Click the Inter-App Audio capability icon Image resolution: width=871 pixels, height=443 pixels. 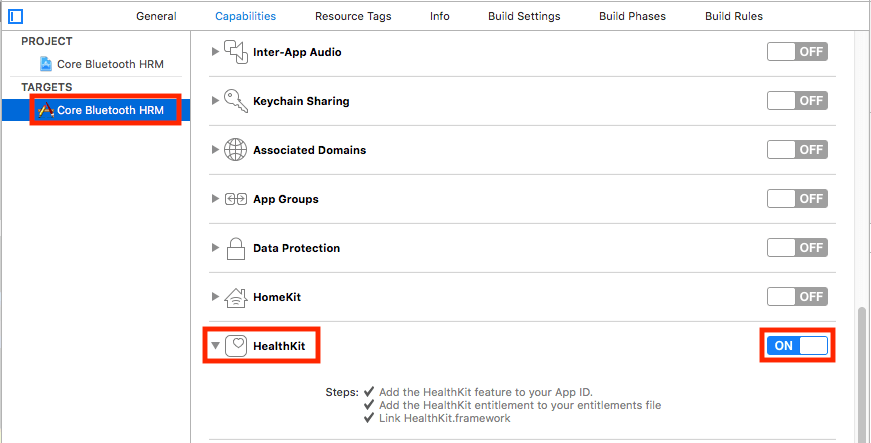pos(235,52)
